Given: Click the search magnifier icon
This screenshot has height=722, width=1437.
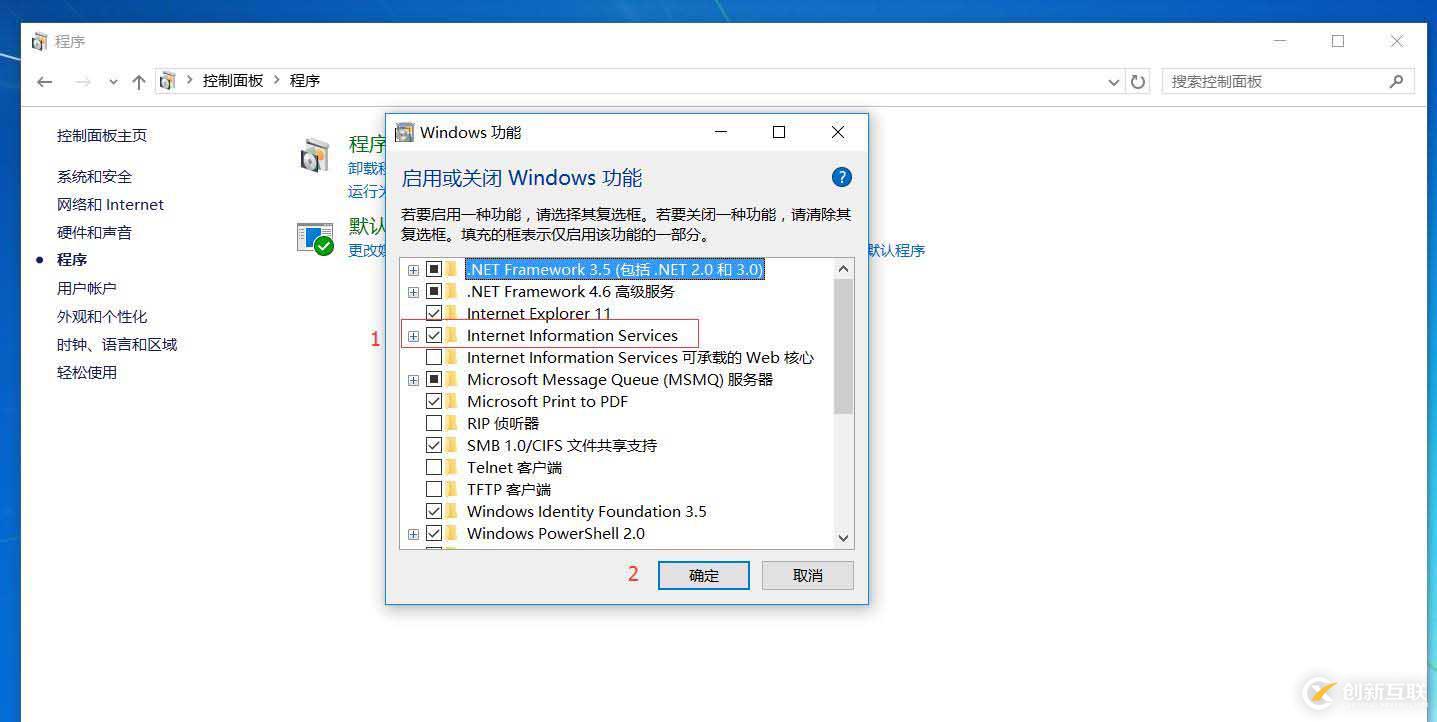Looking at the screenshot, I should click(1397, 81).
